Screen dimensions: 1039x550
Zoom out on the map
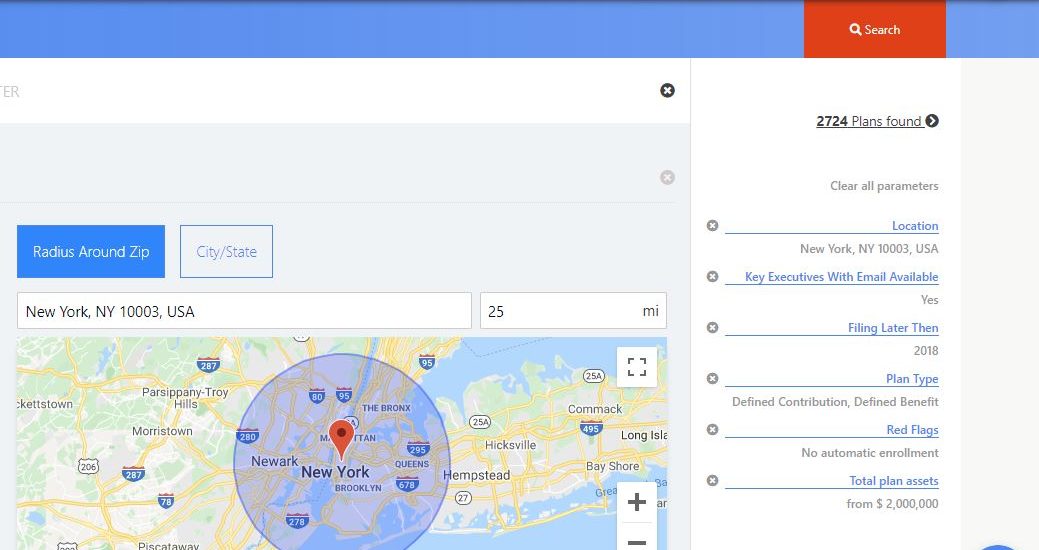(637, 542)
